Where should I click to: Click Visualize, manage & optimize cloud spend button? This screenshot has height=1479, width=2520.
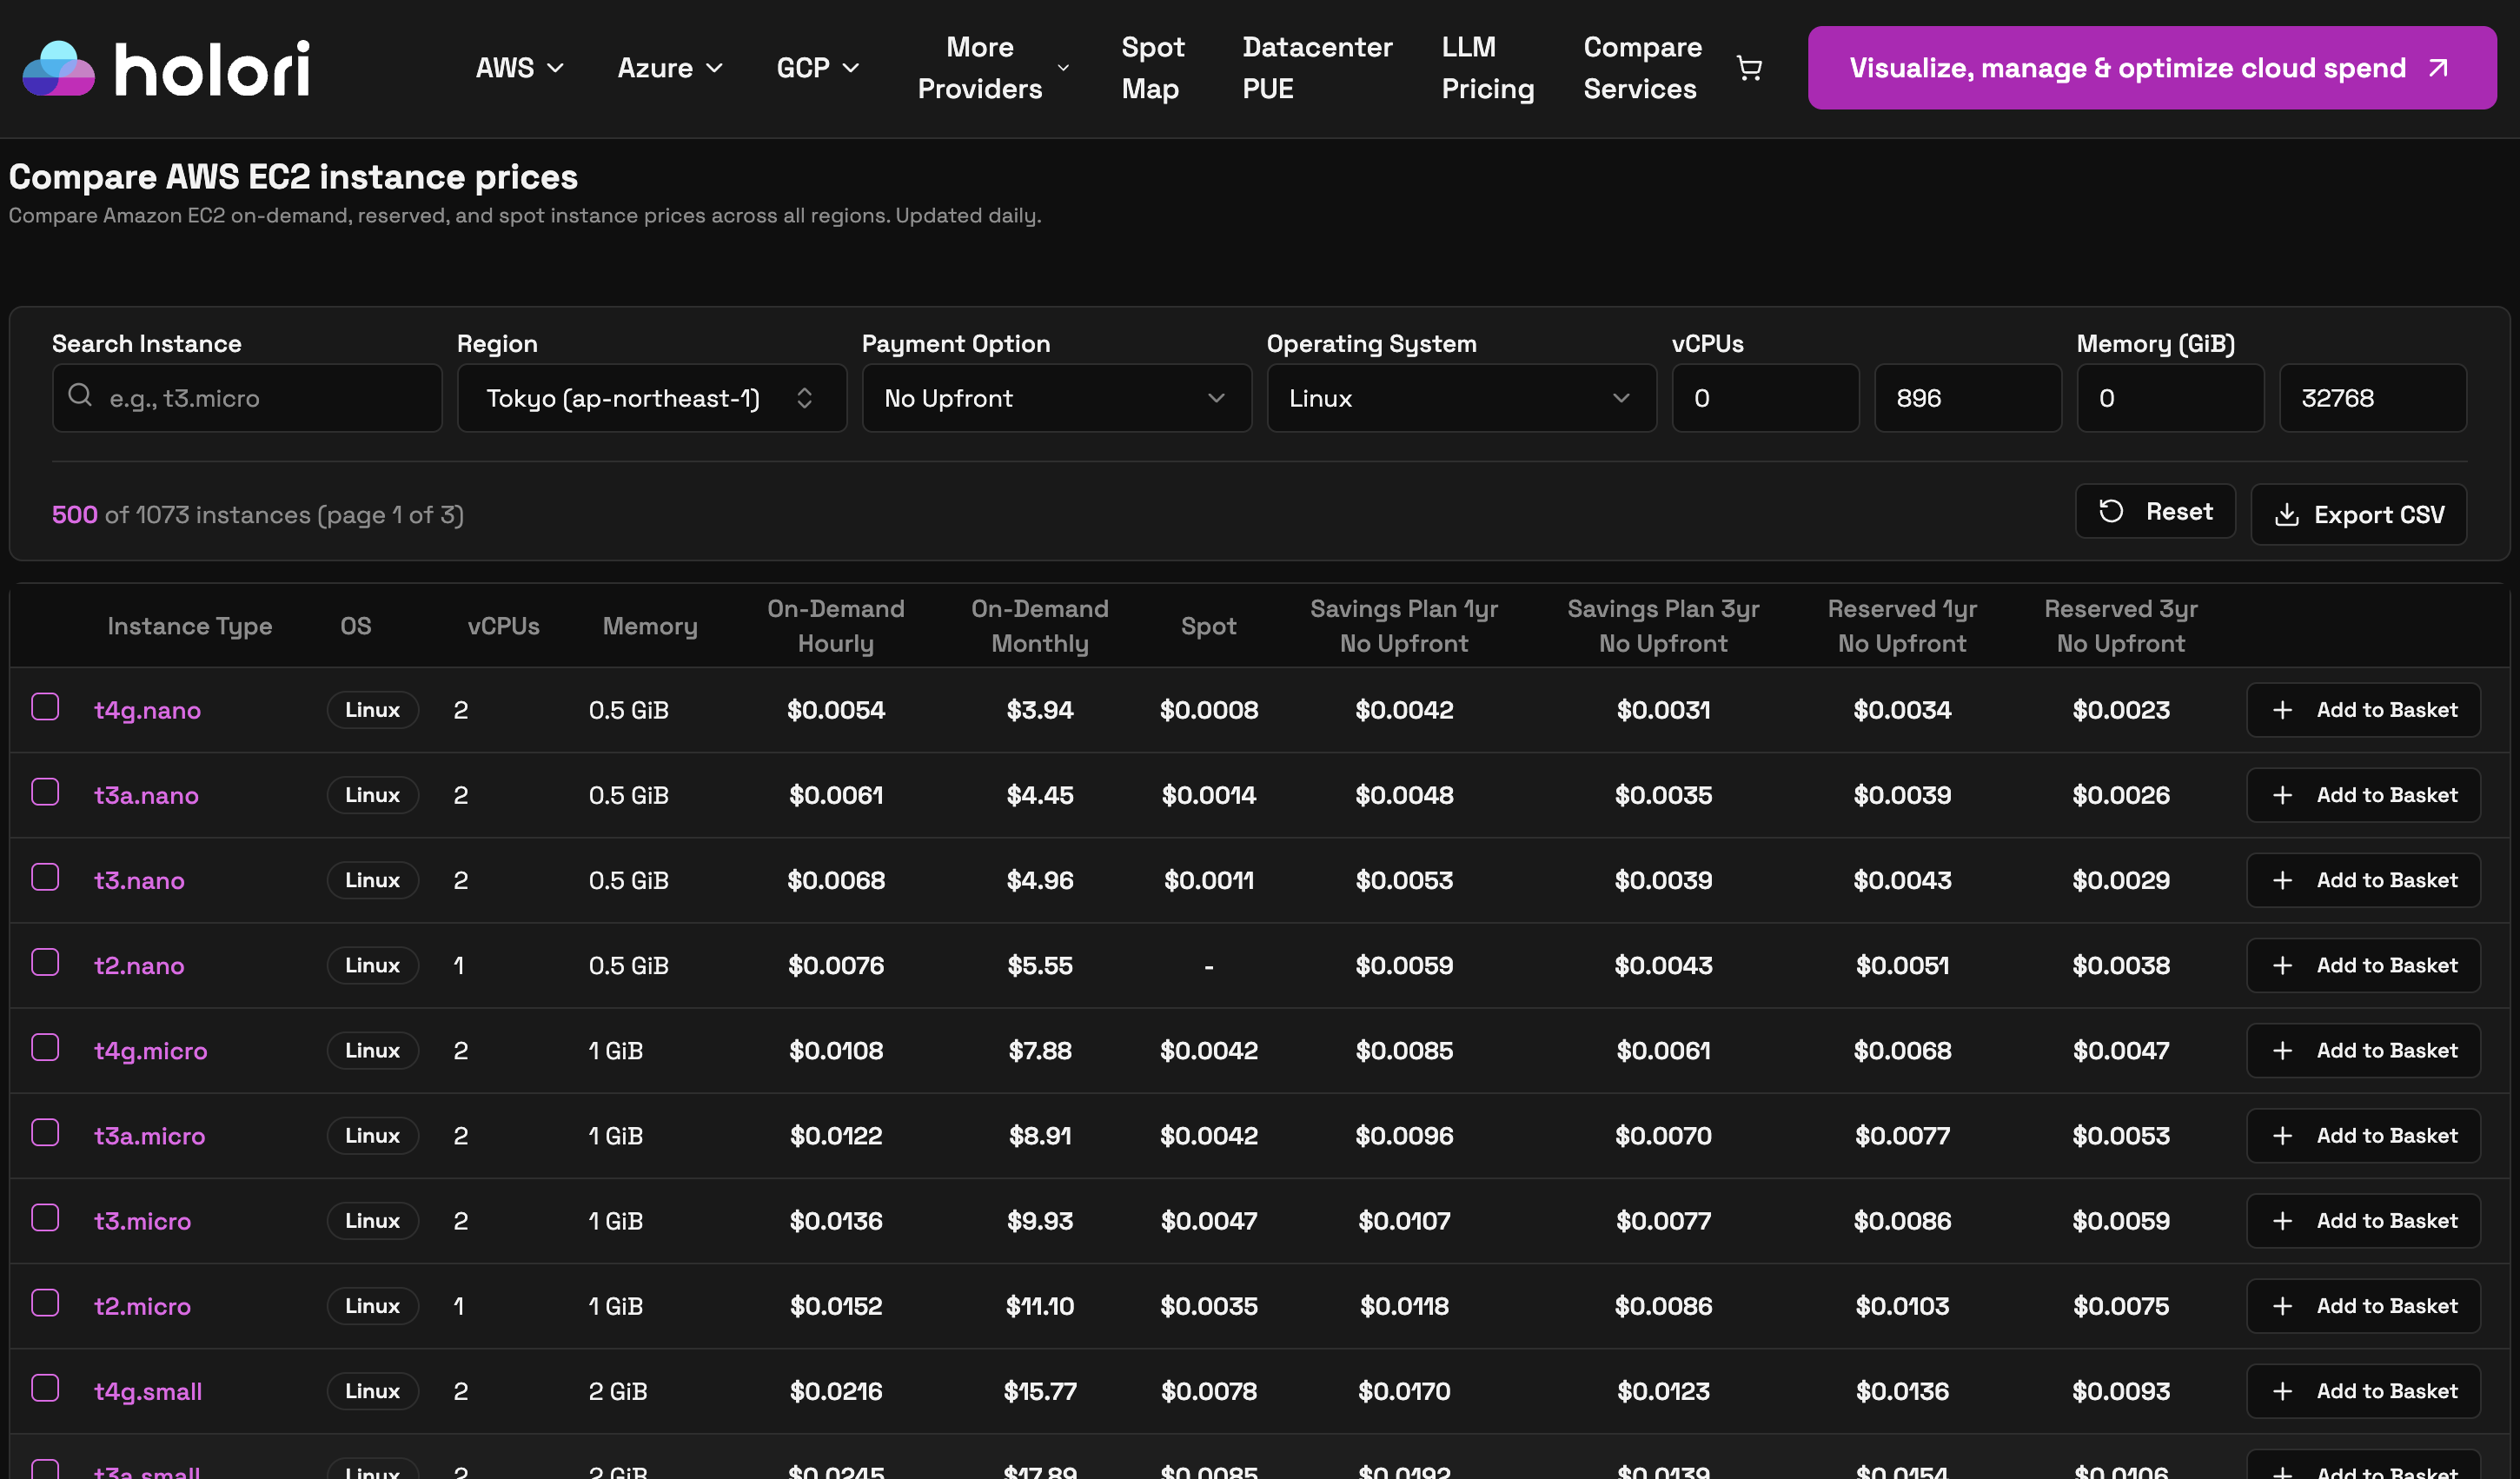click(x=2151, y=68)
